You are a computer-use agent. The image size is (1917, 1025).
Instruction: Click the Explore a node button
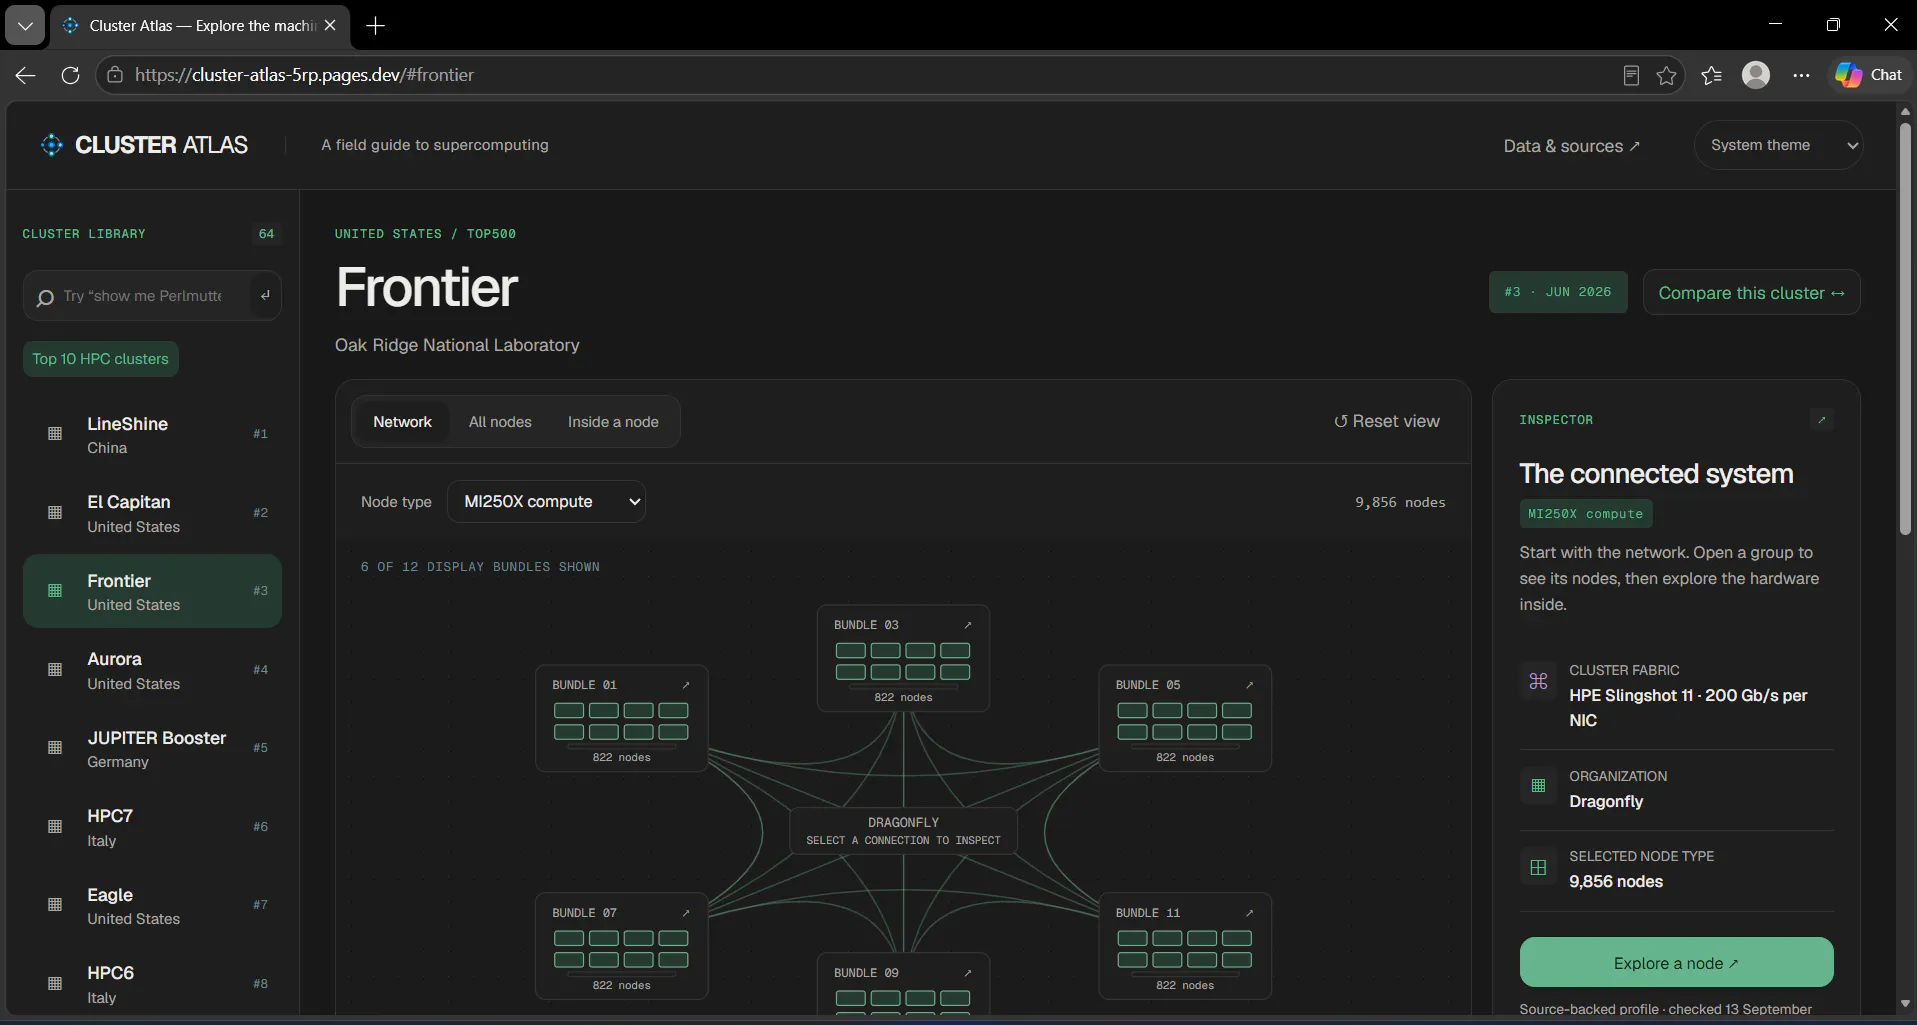1676,963
